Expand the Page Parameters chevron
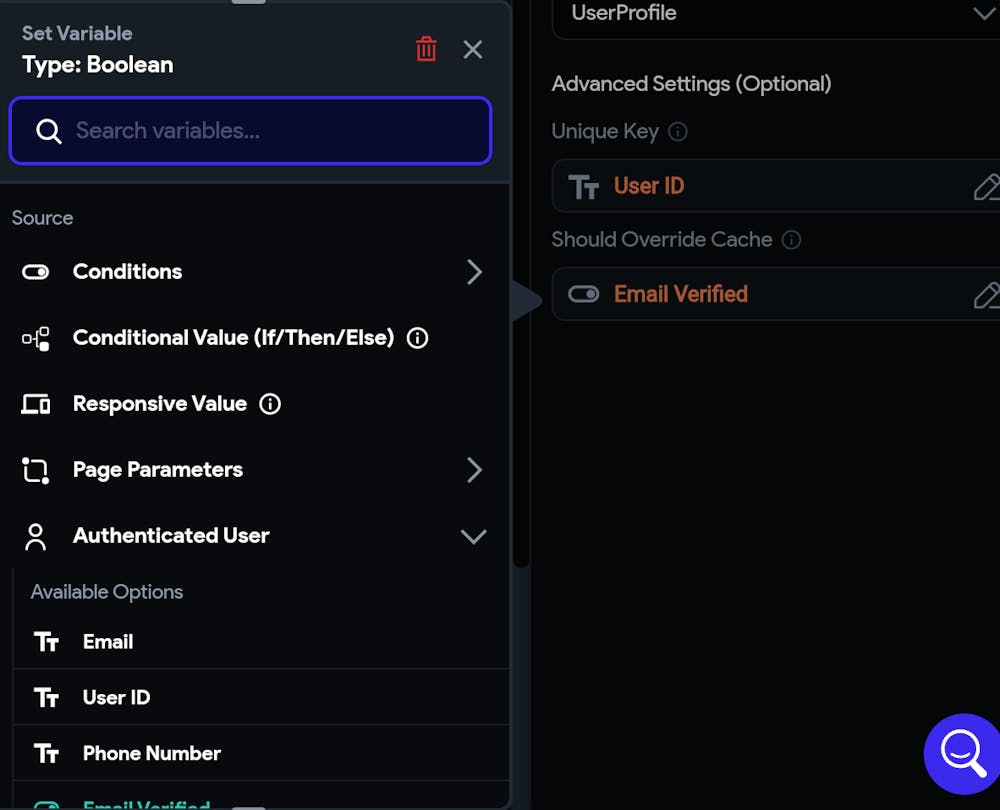Screen dimensions: 1000x810 pos(474,470)
